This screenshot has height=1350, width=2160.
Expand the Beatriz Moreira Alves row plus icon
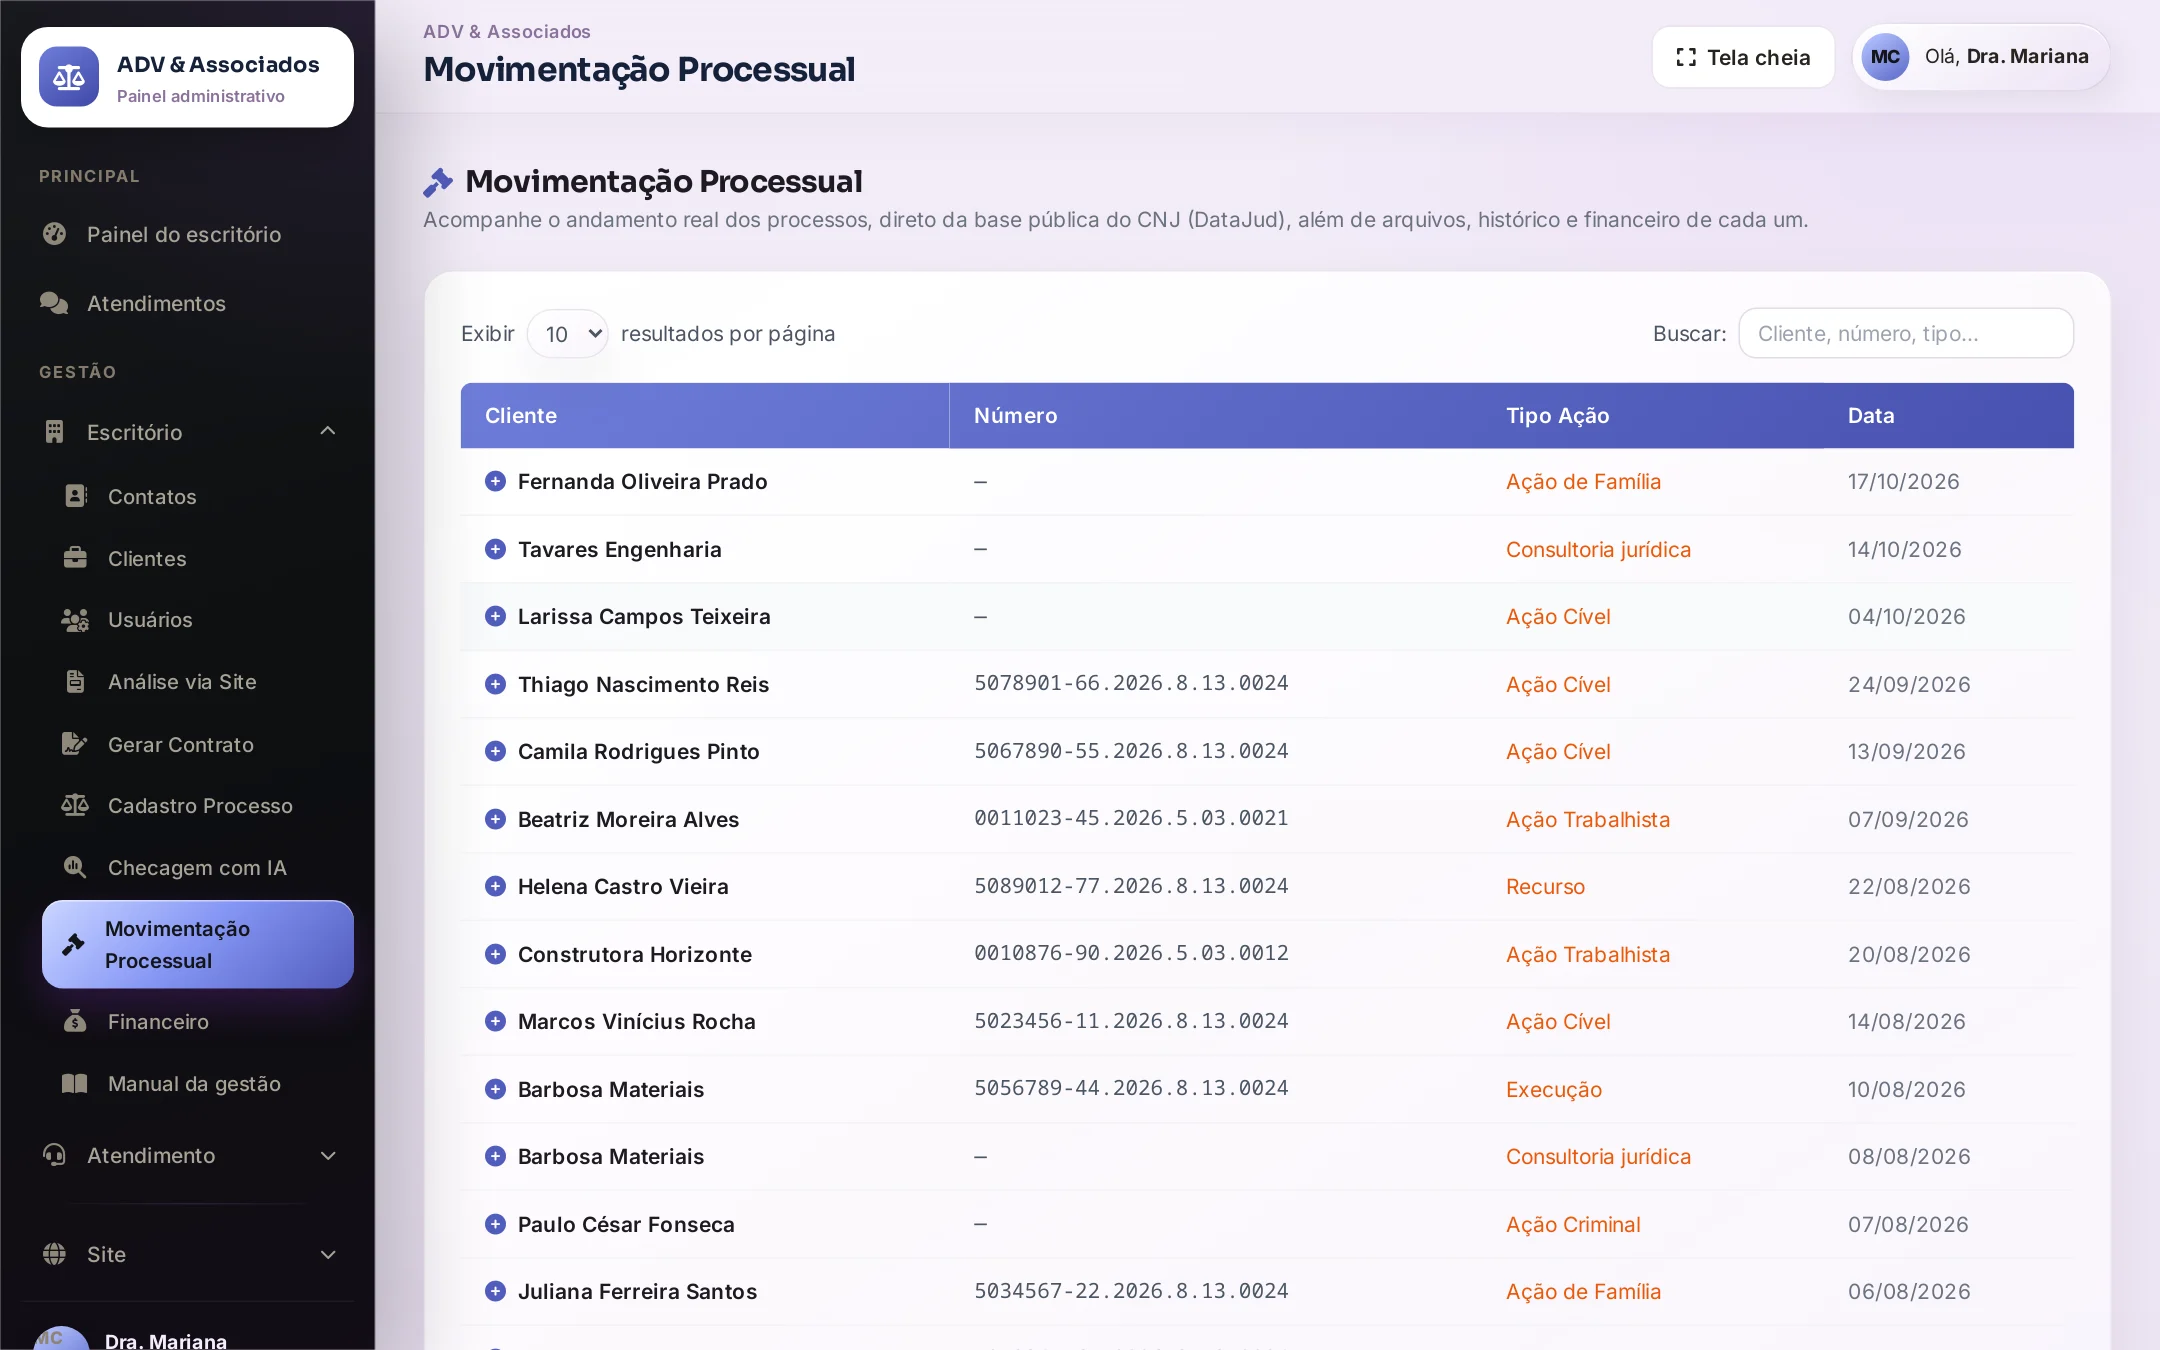click(495, 819)
